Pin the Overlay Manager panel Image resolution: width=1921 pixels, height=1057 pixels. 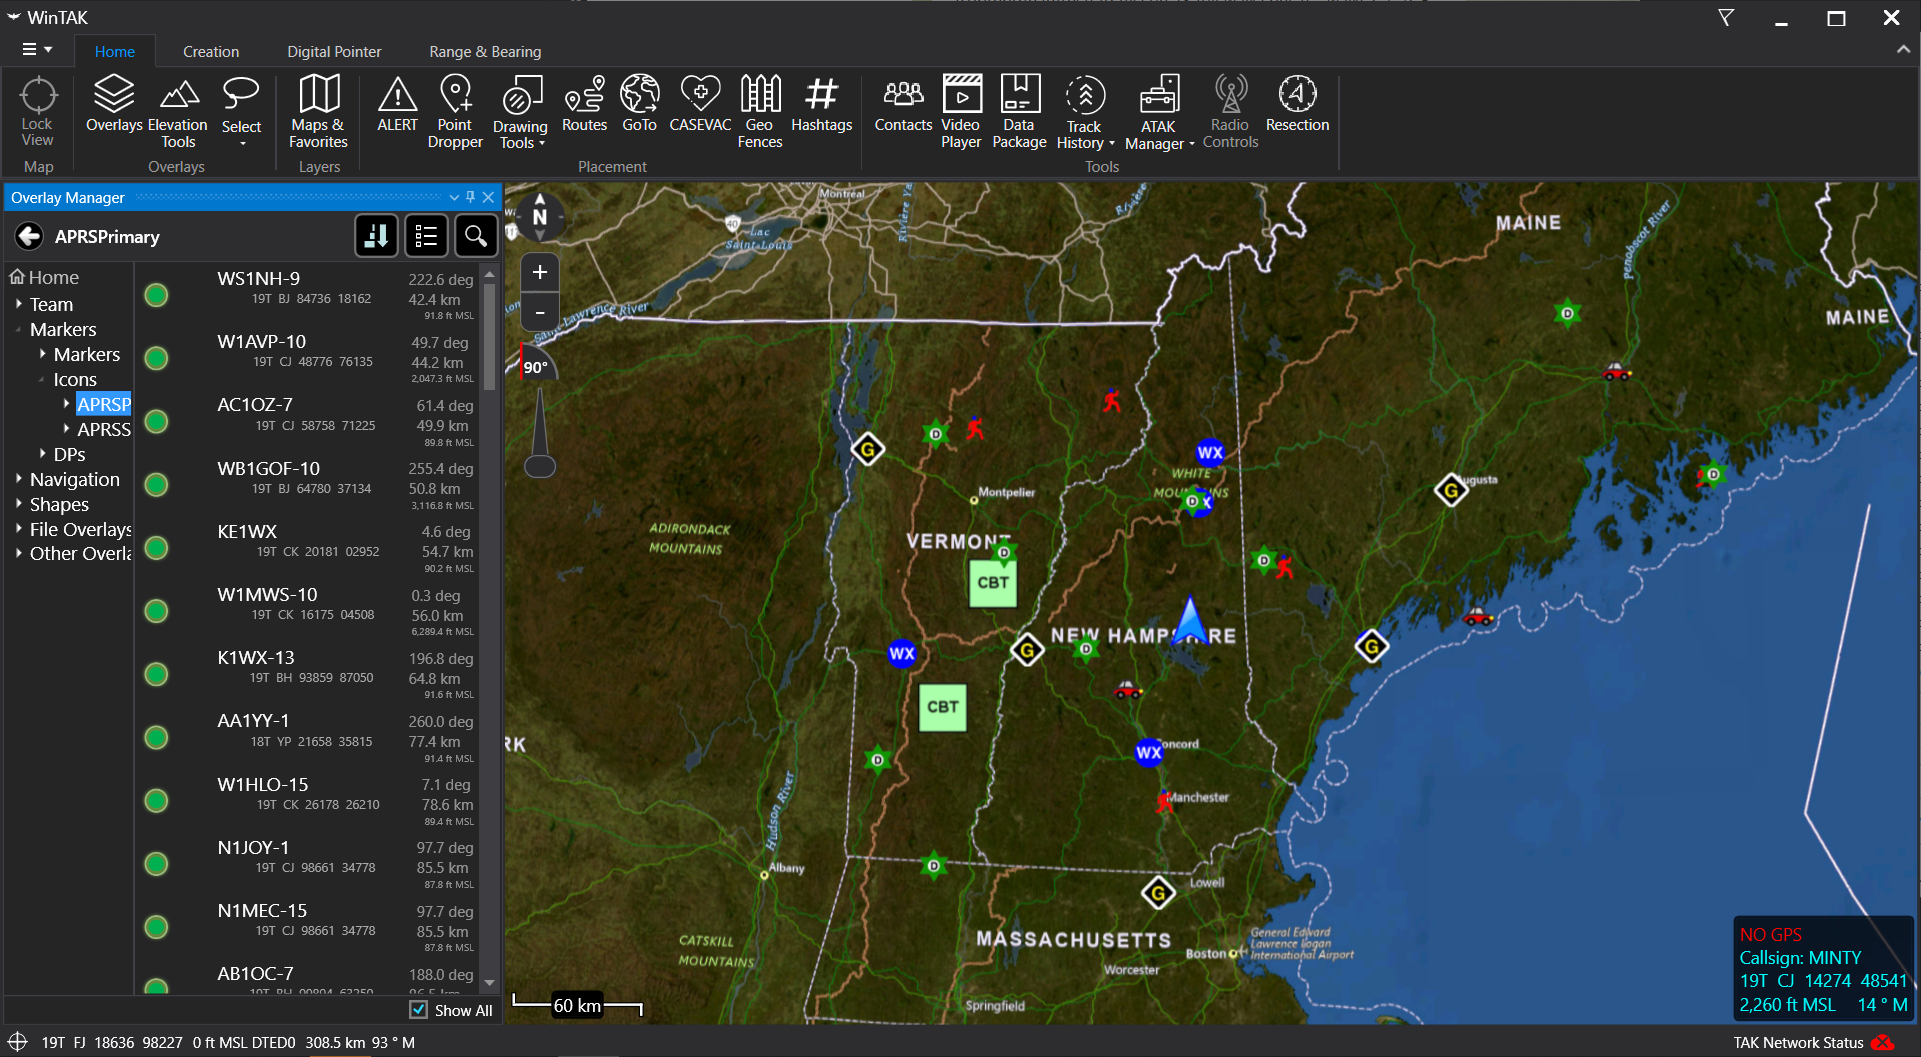(470, 197)
